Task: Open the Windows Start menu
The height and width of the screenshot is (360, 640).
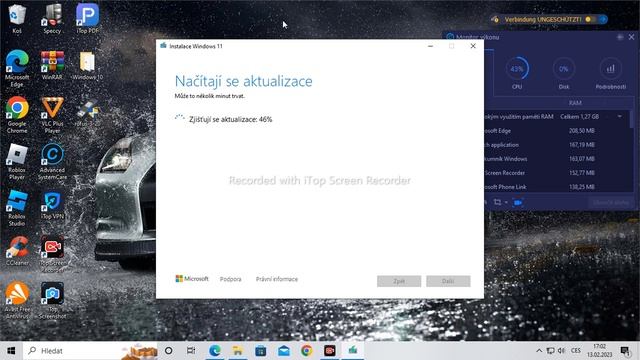Action: pos(11,351)
